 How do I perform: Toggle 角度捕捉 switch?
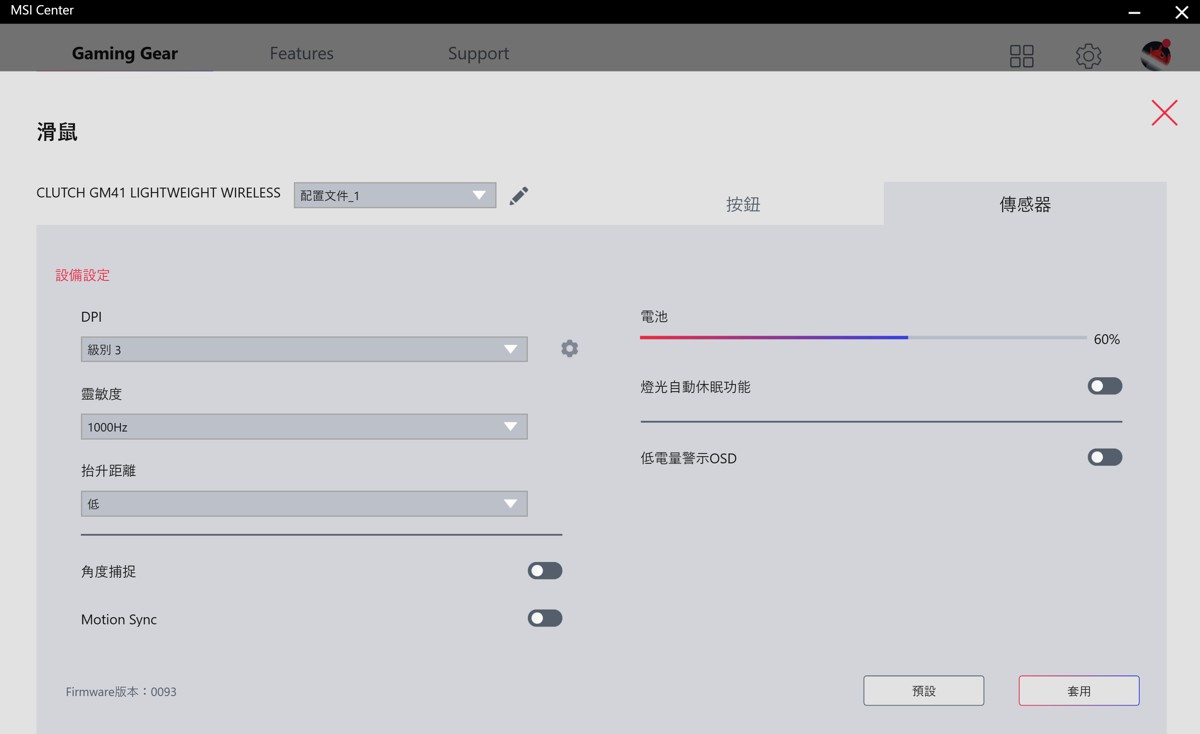[x=545, y=571]
